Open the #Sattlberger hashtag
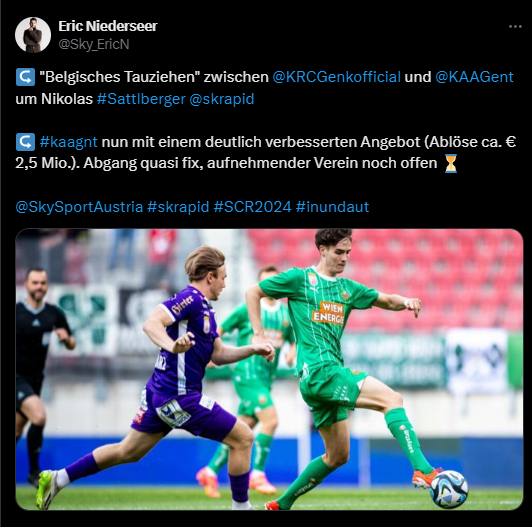 point(141,99)
